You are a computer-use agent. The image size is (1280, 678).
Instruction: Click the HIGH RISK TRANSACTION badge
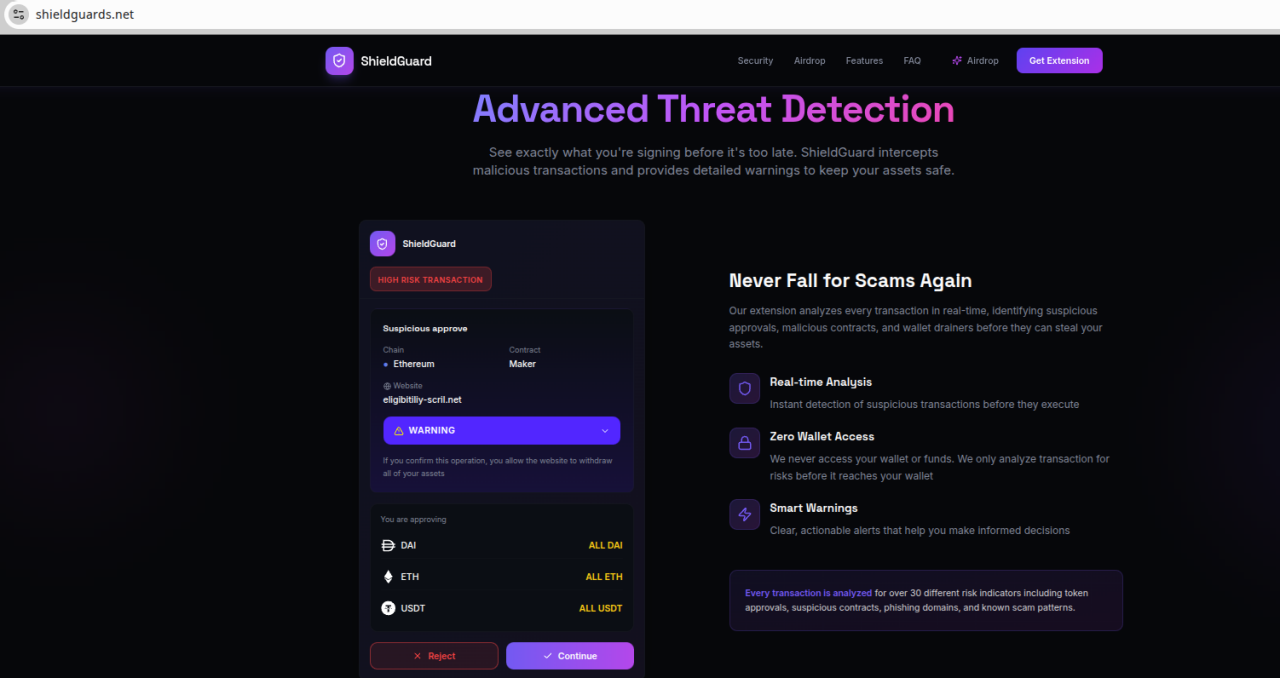point(430,279)
